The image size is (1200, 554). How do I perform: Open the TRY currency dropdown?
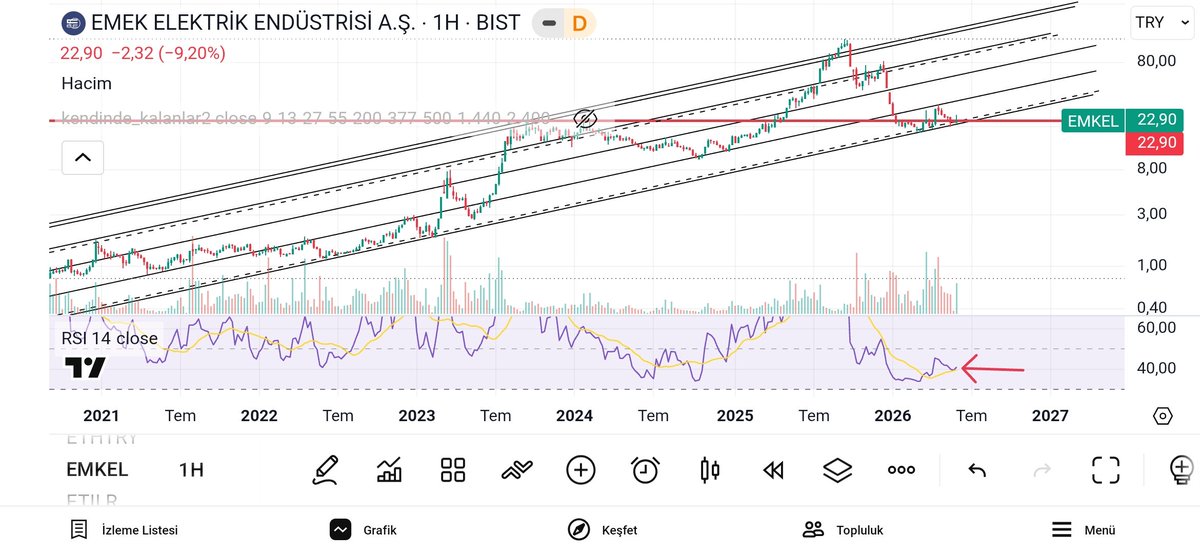(x=1161, y=22)
